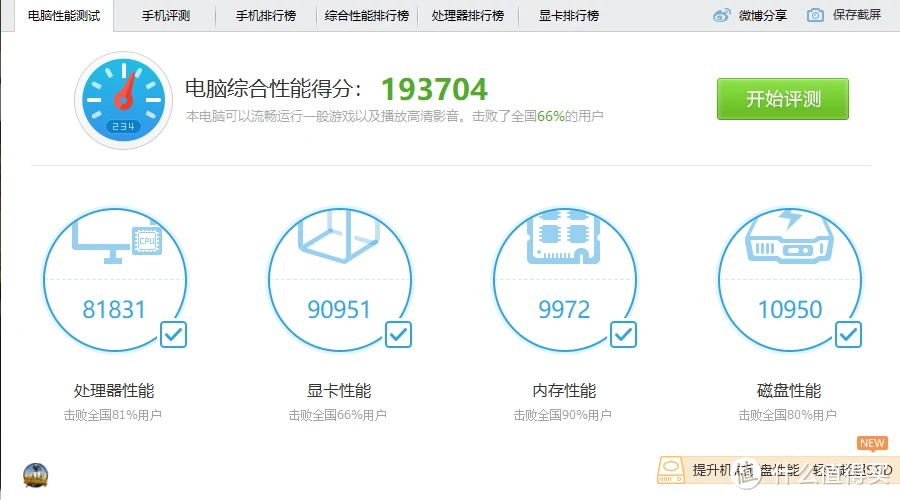Screen dimensions: 900x500
Task: Switch to the 手机评测 tab
Action: (x=166, y=15)
